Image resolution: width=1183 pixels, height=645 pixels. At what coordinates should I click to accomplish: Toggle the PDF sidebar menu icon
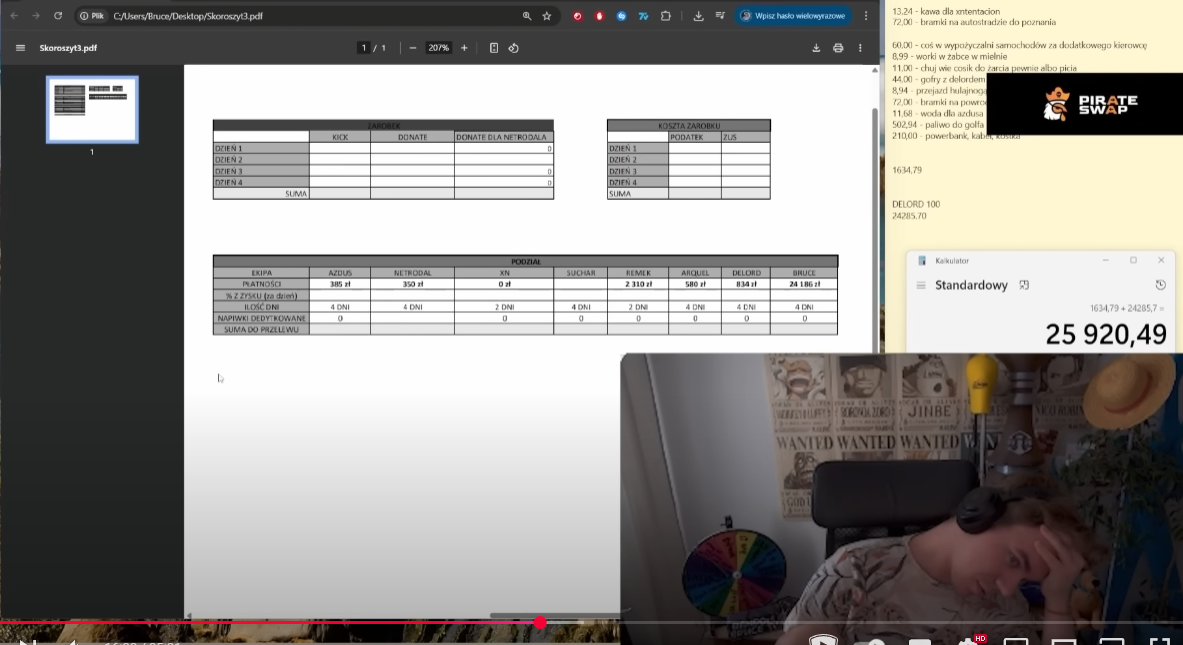pyautogui.click(x=20, y=48)
